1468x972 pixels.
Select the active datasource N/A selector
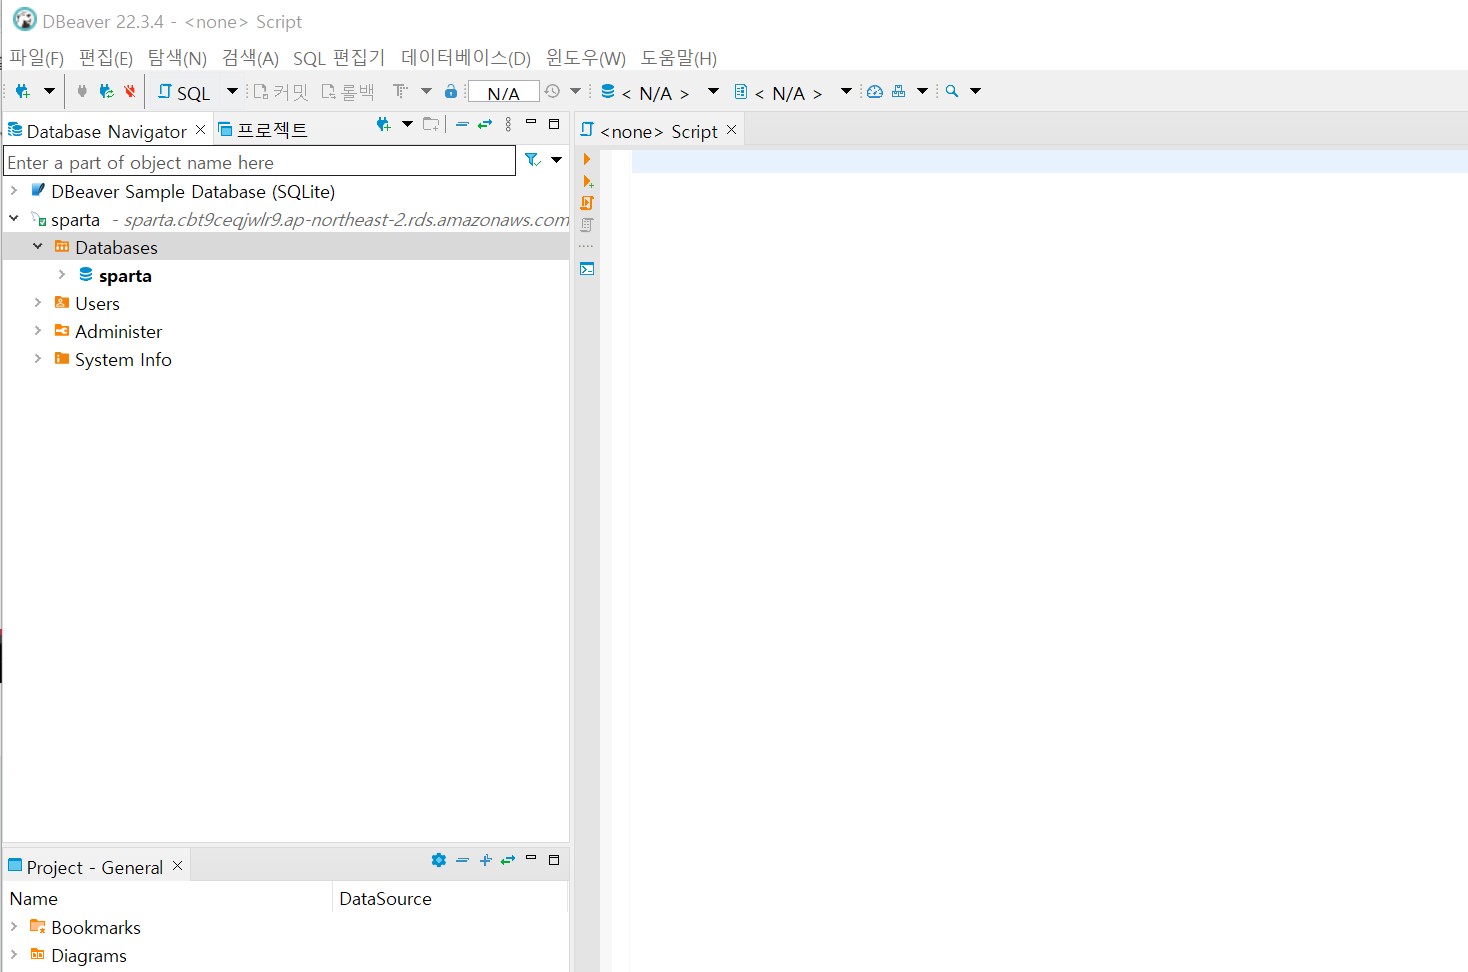[646, 92]
